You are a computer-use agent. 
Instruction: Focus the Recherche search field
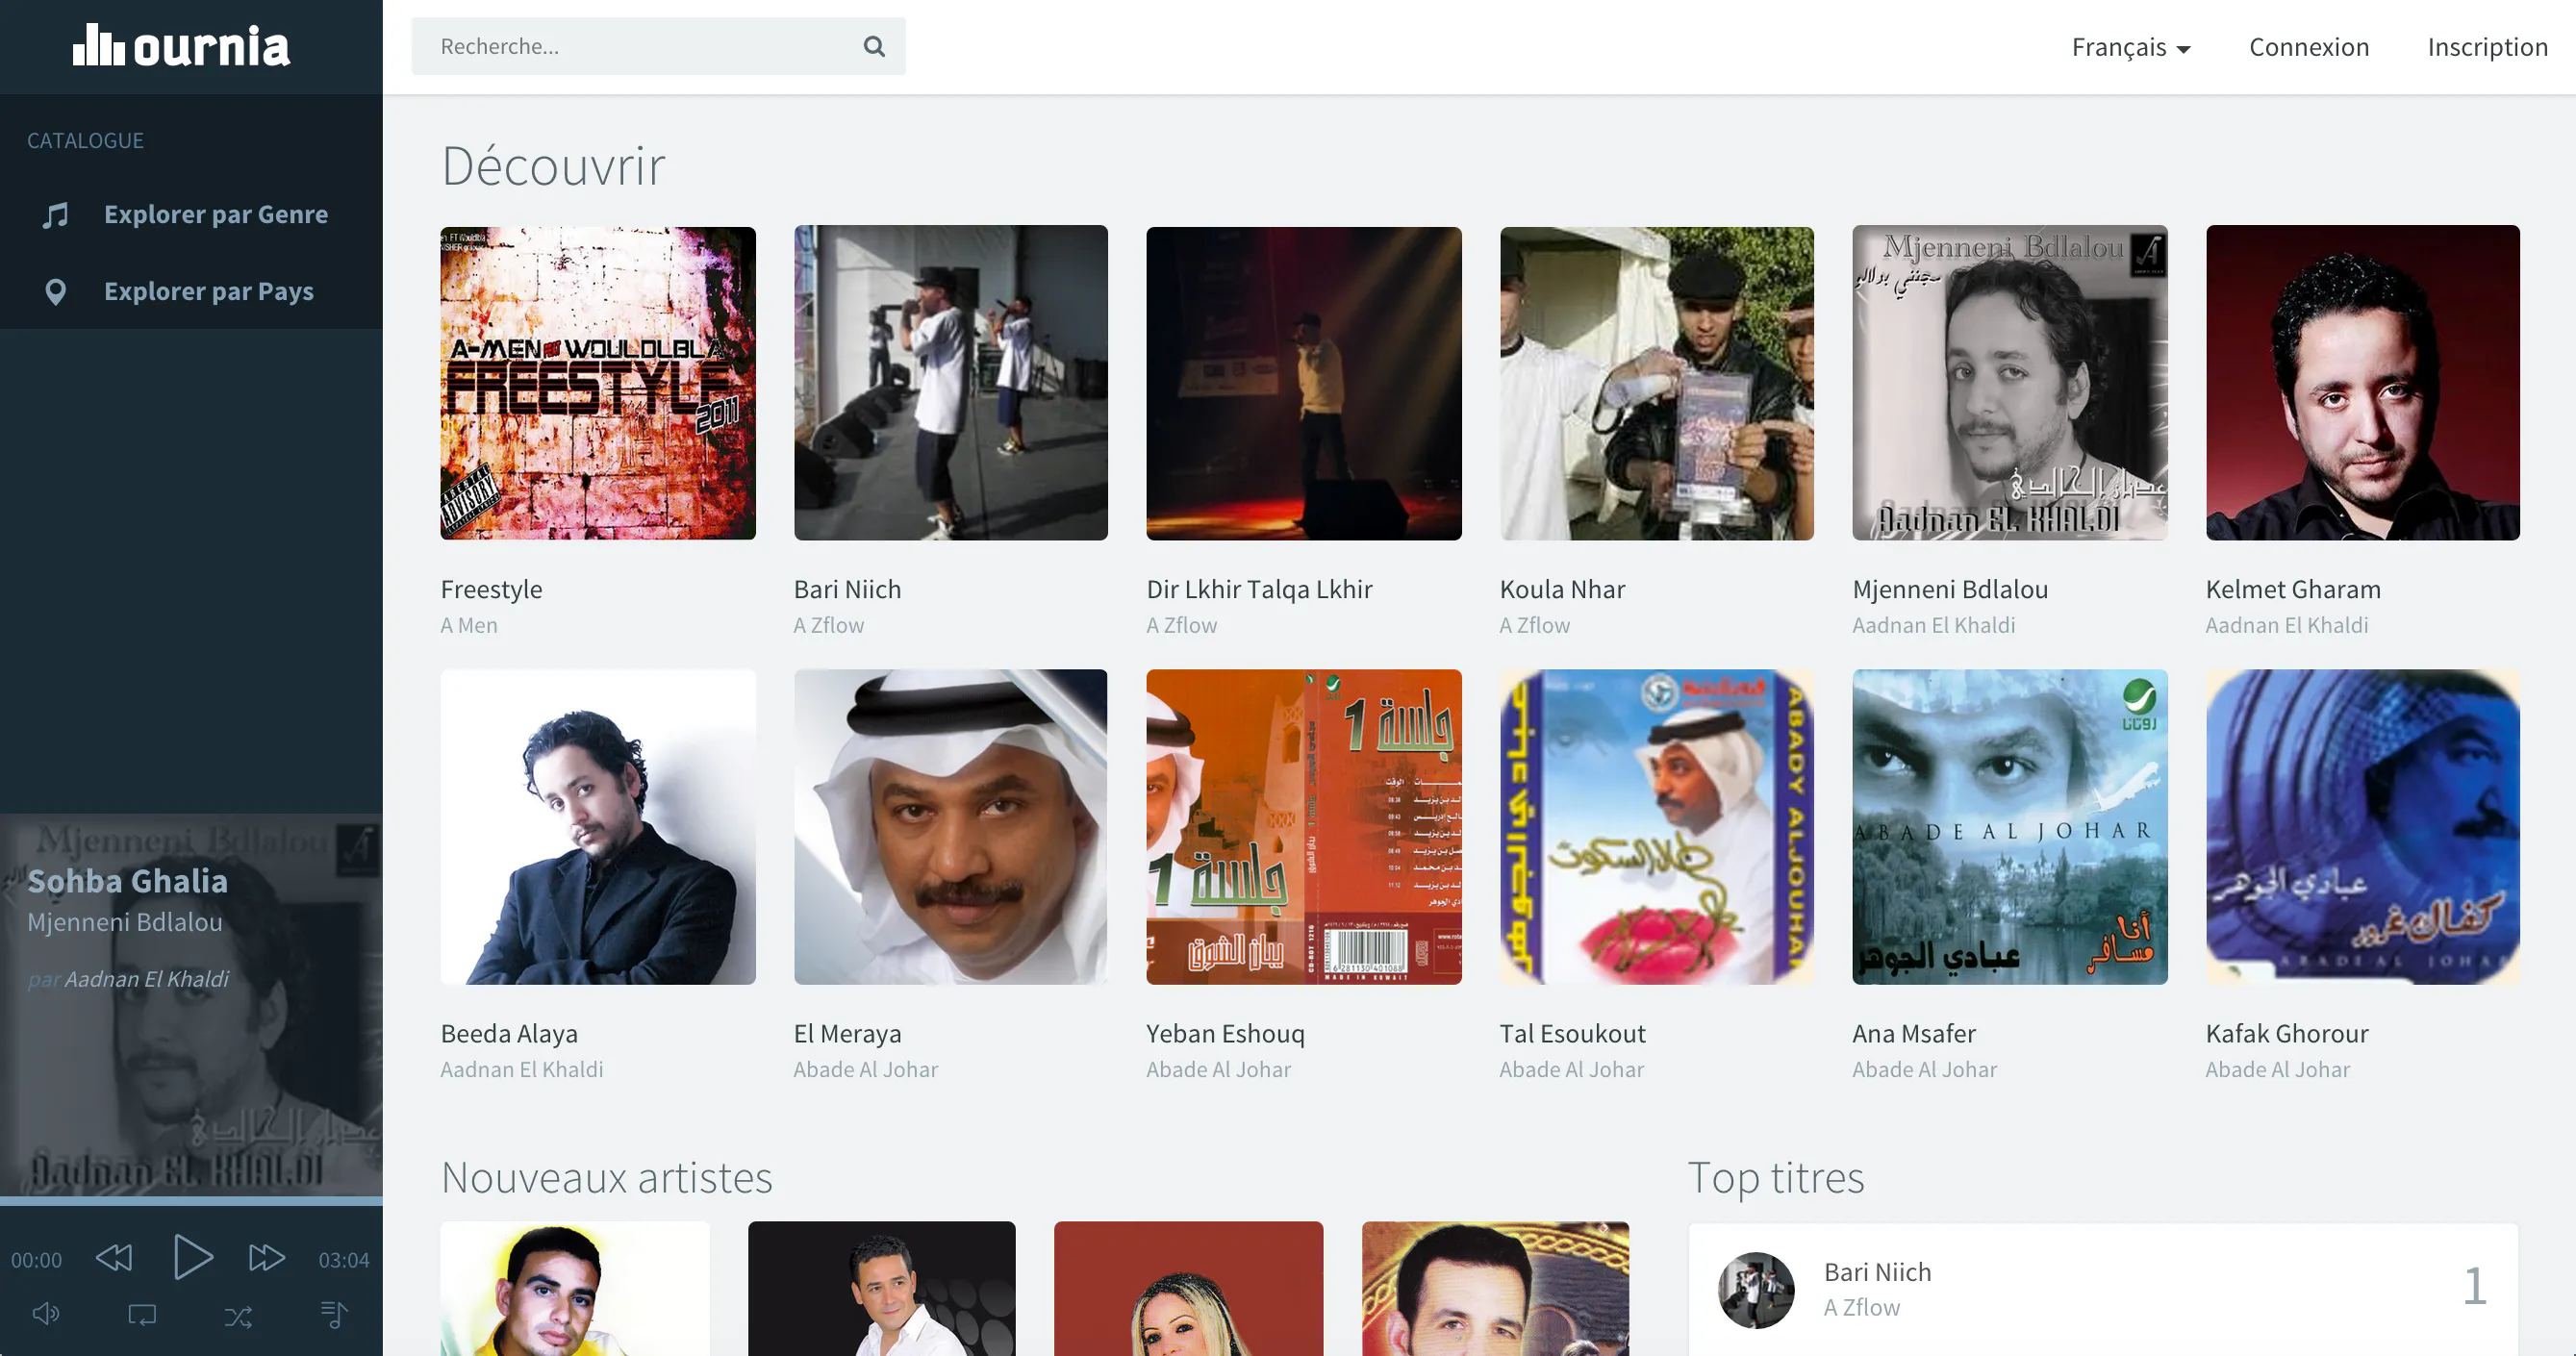click(x=658, y=46)
